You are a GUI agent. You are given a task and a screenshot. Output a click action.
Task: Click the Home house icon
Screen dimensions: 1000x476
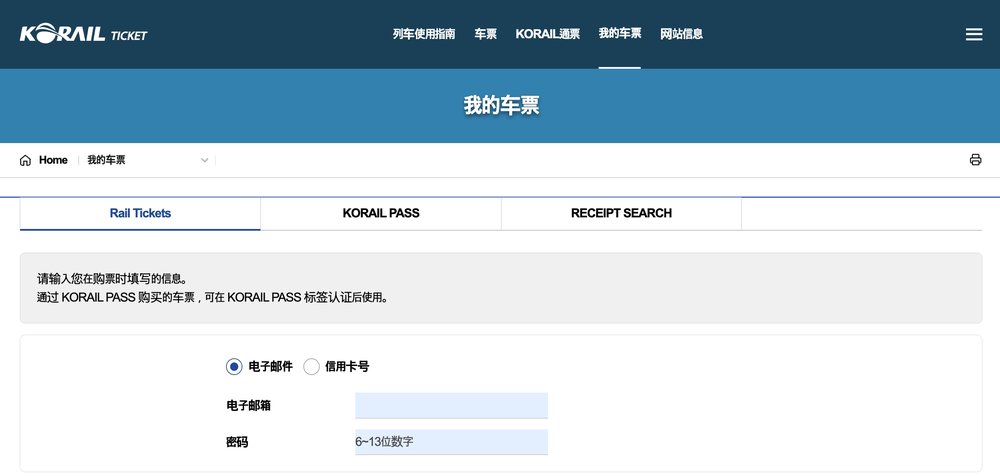point(26,160)
